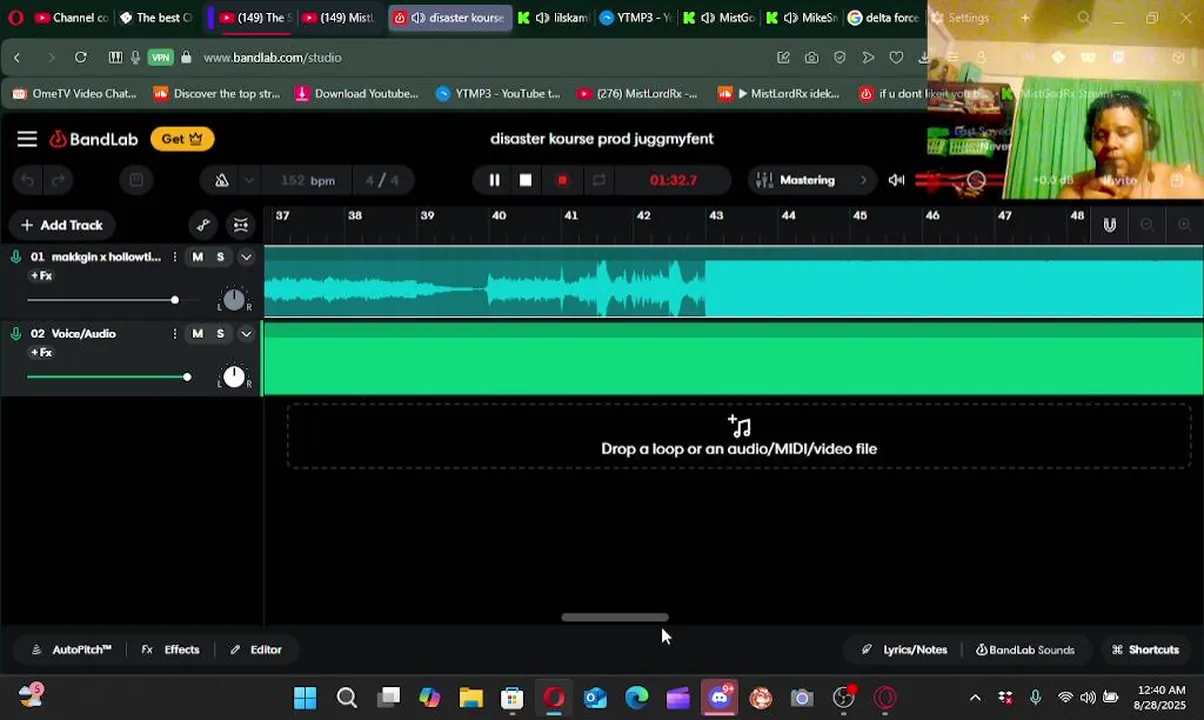Open Voice/Audio track three-dot menu
This screenshot has height=720, width=1204.
(175, 334)
